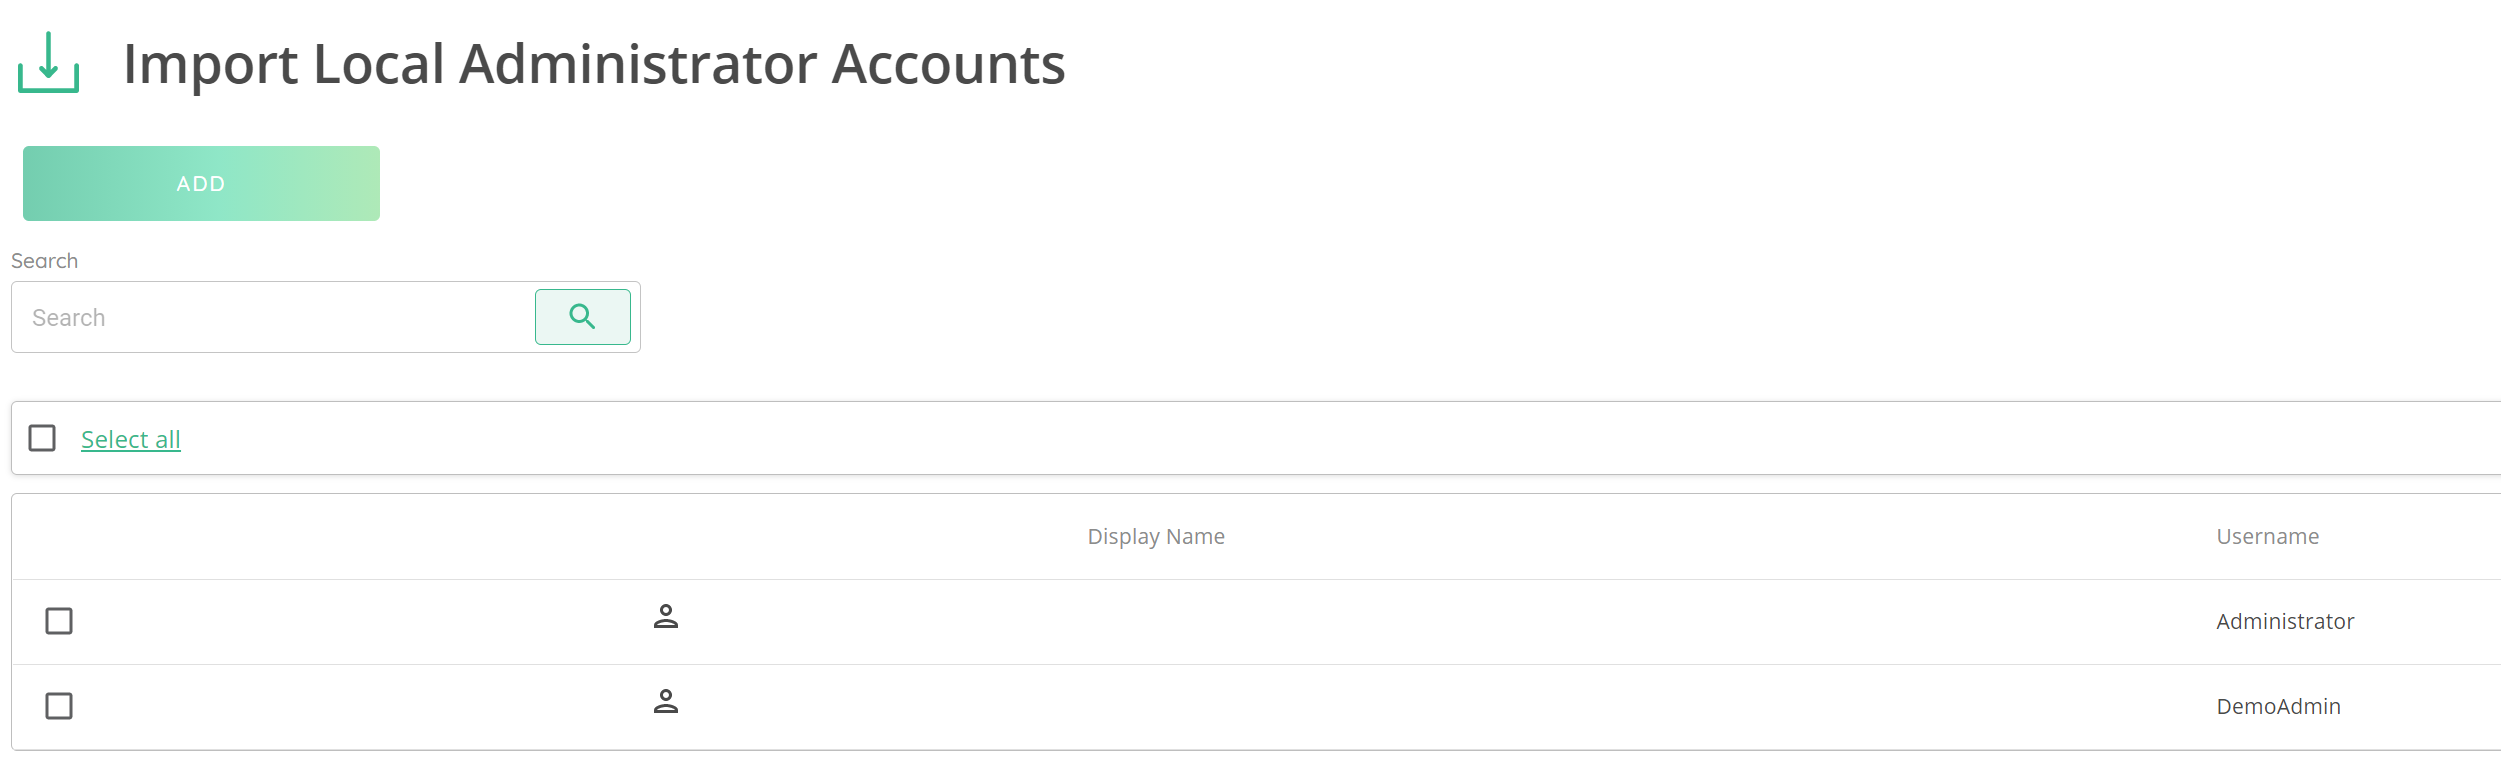
Task: Click the Import Local Administrator Accounts heading
Action: pyautogui.click(x=595, y=64)
